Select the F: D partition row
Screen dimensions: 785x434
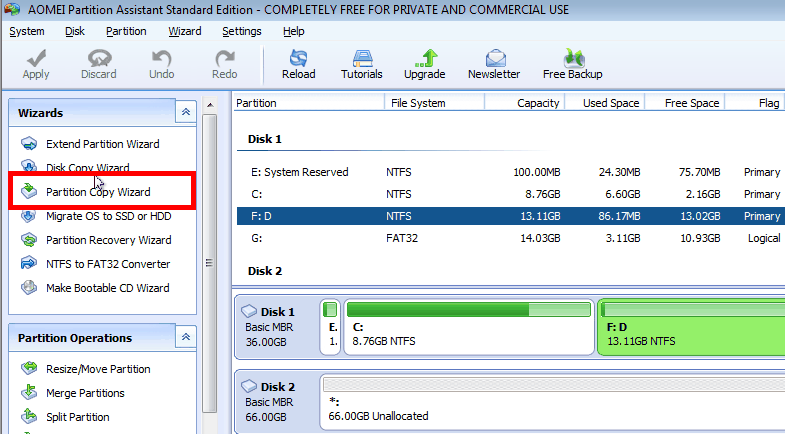511,216
